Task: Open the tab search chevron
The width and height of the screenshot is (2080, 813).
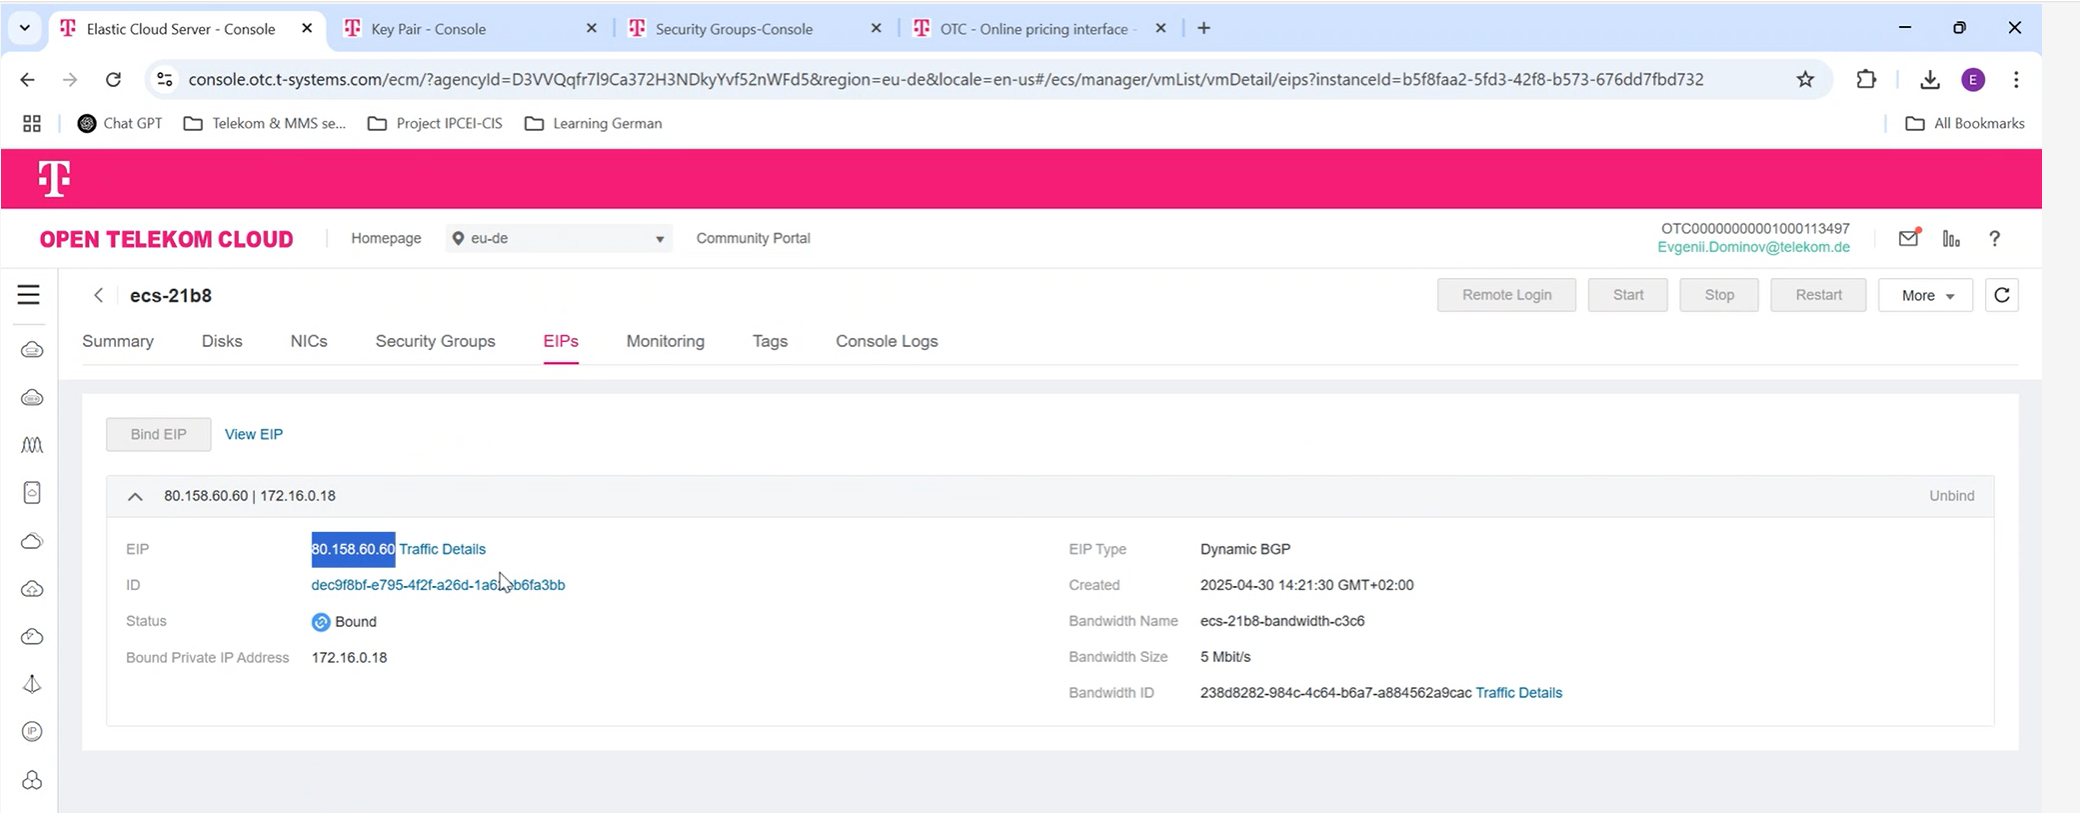Action: pos(24,29)
